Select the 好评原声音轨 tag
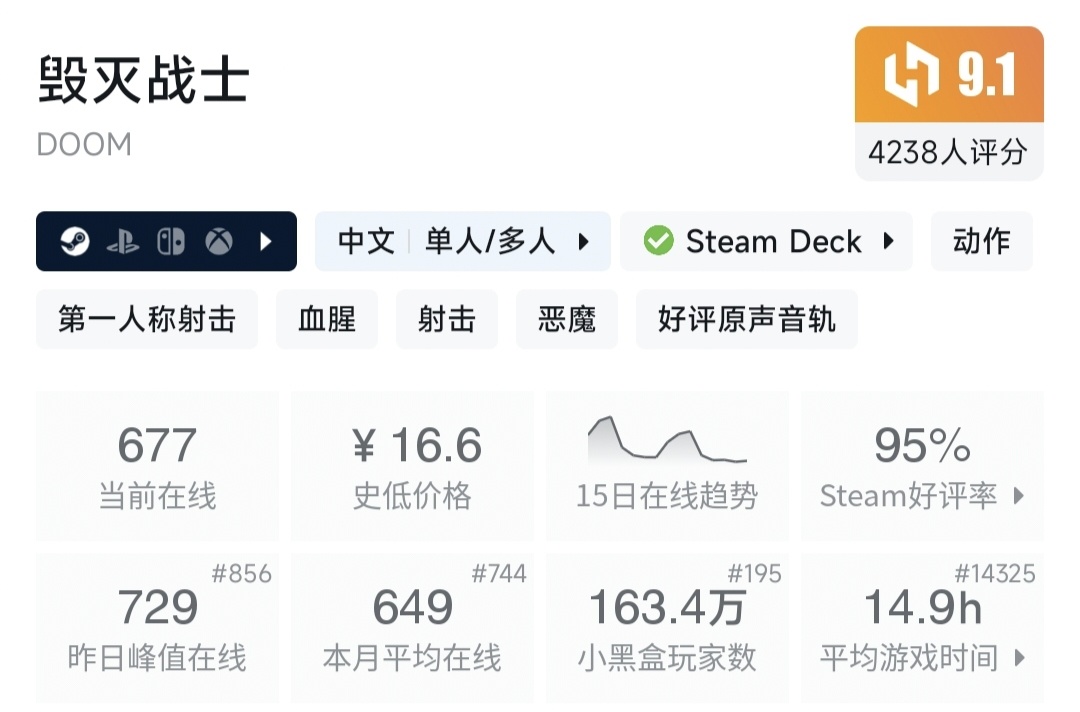This screenshot has width=1080, height=712. point(746,320)
